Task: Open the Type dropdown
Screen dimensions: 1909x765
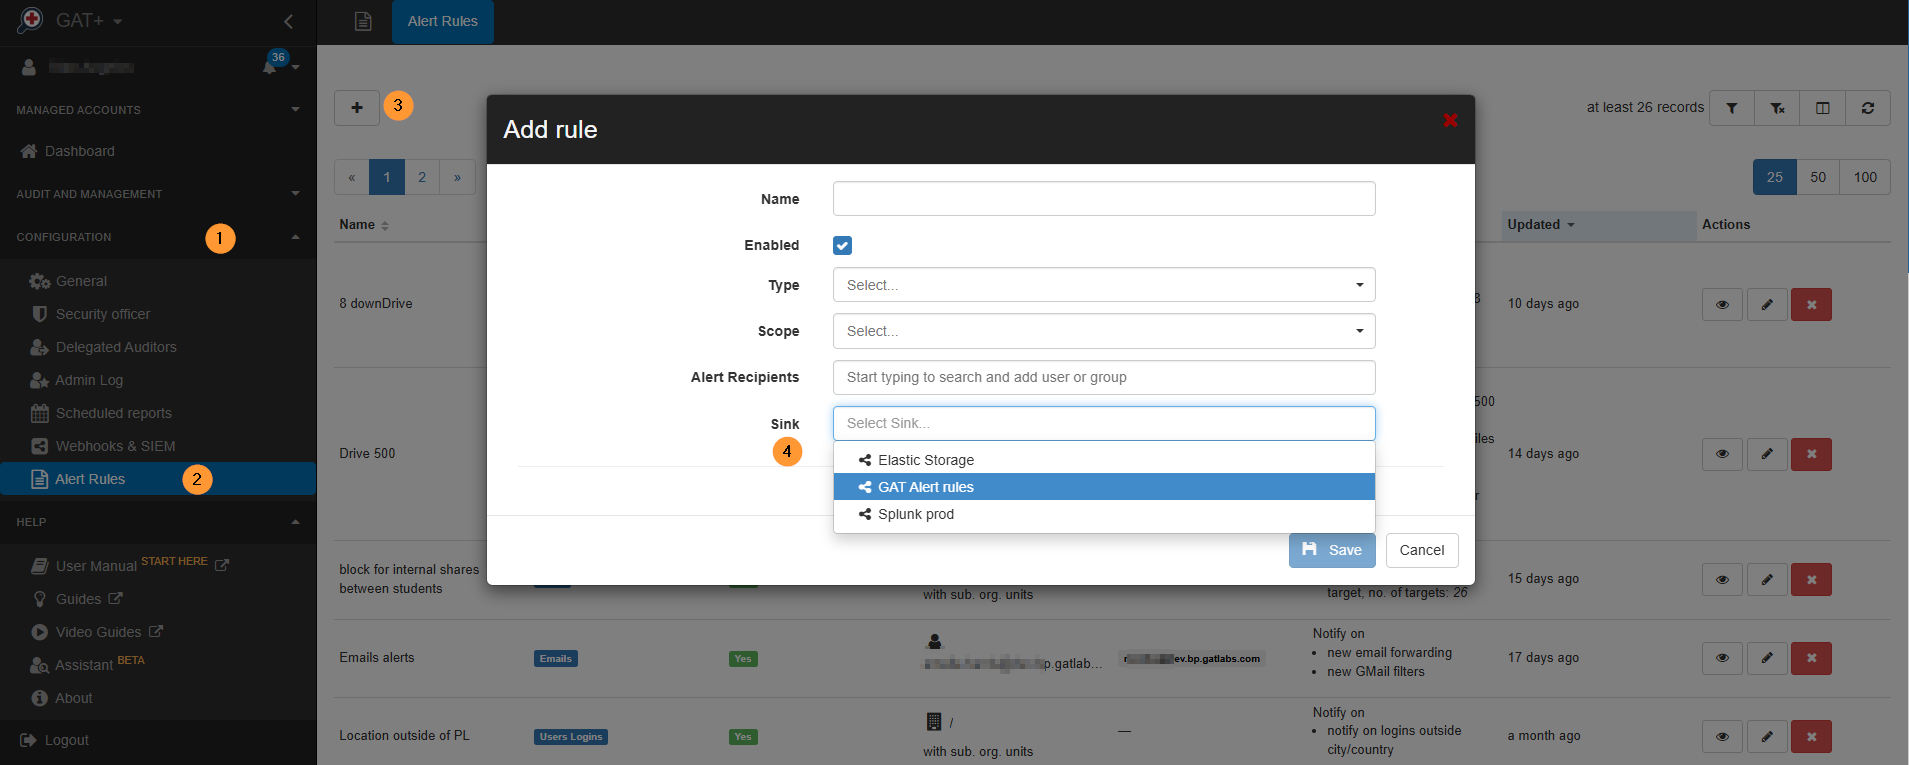Action: 1104,285
